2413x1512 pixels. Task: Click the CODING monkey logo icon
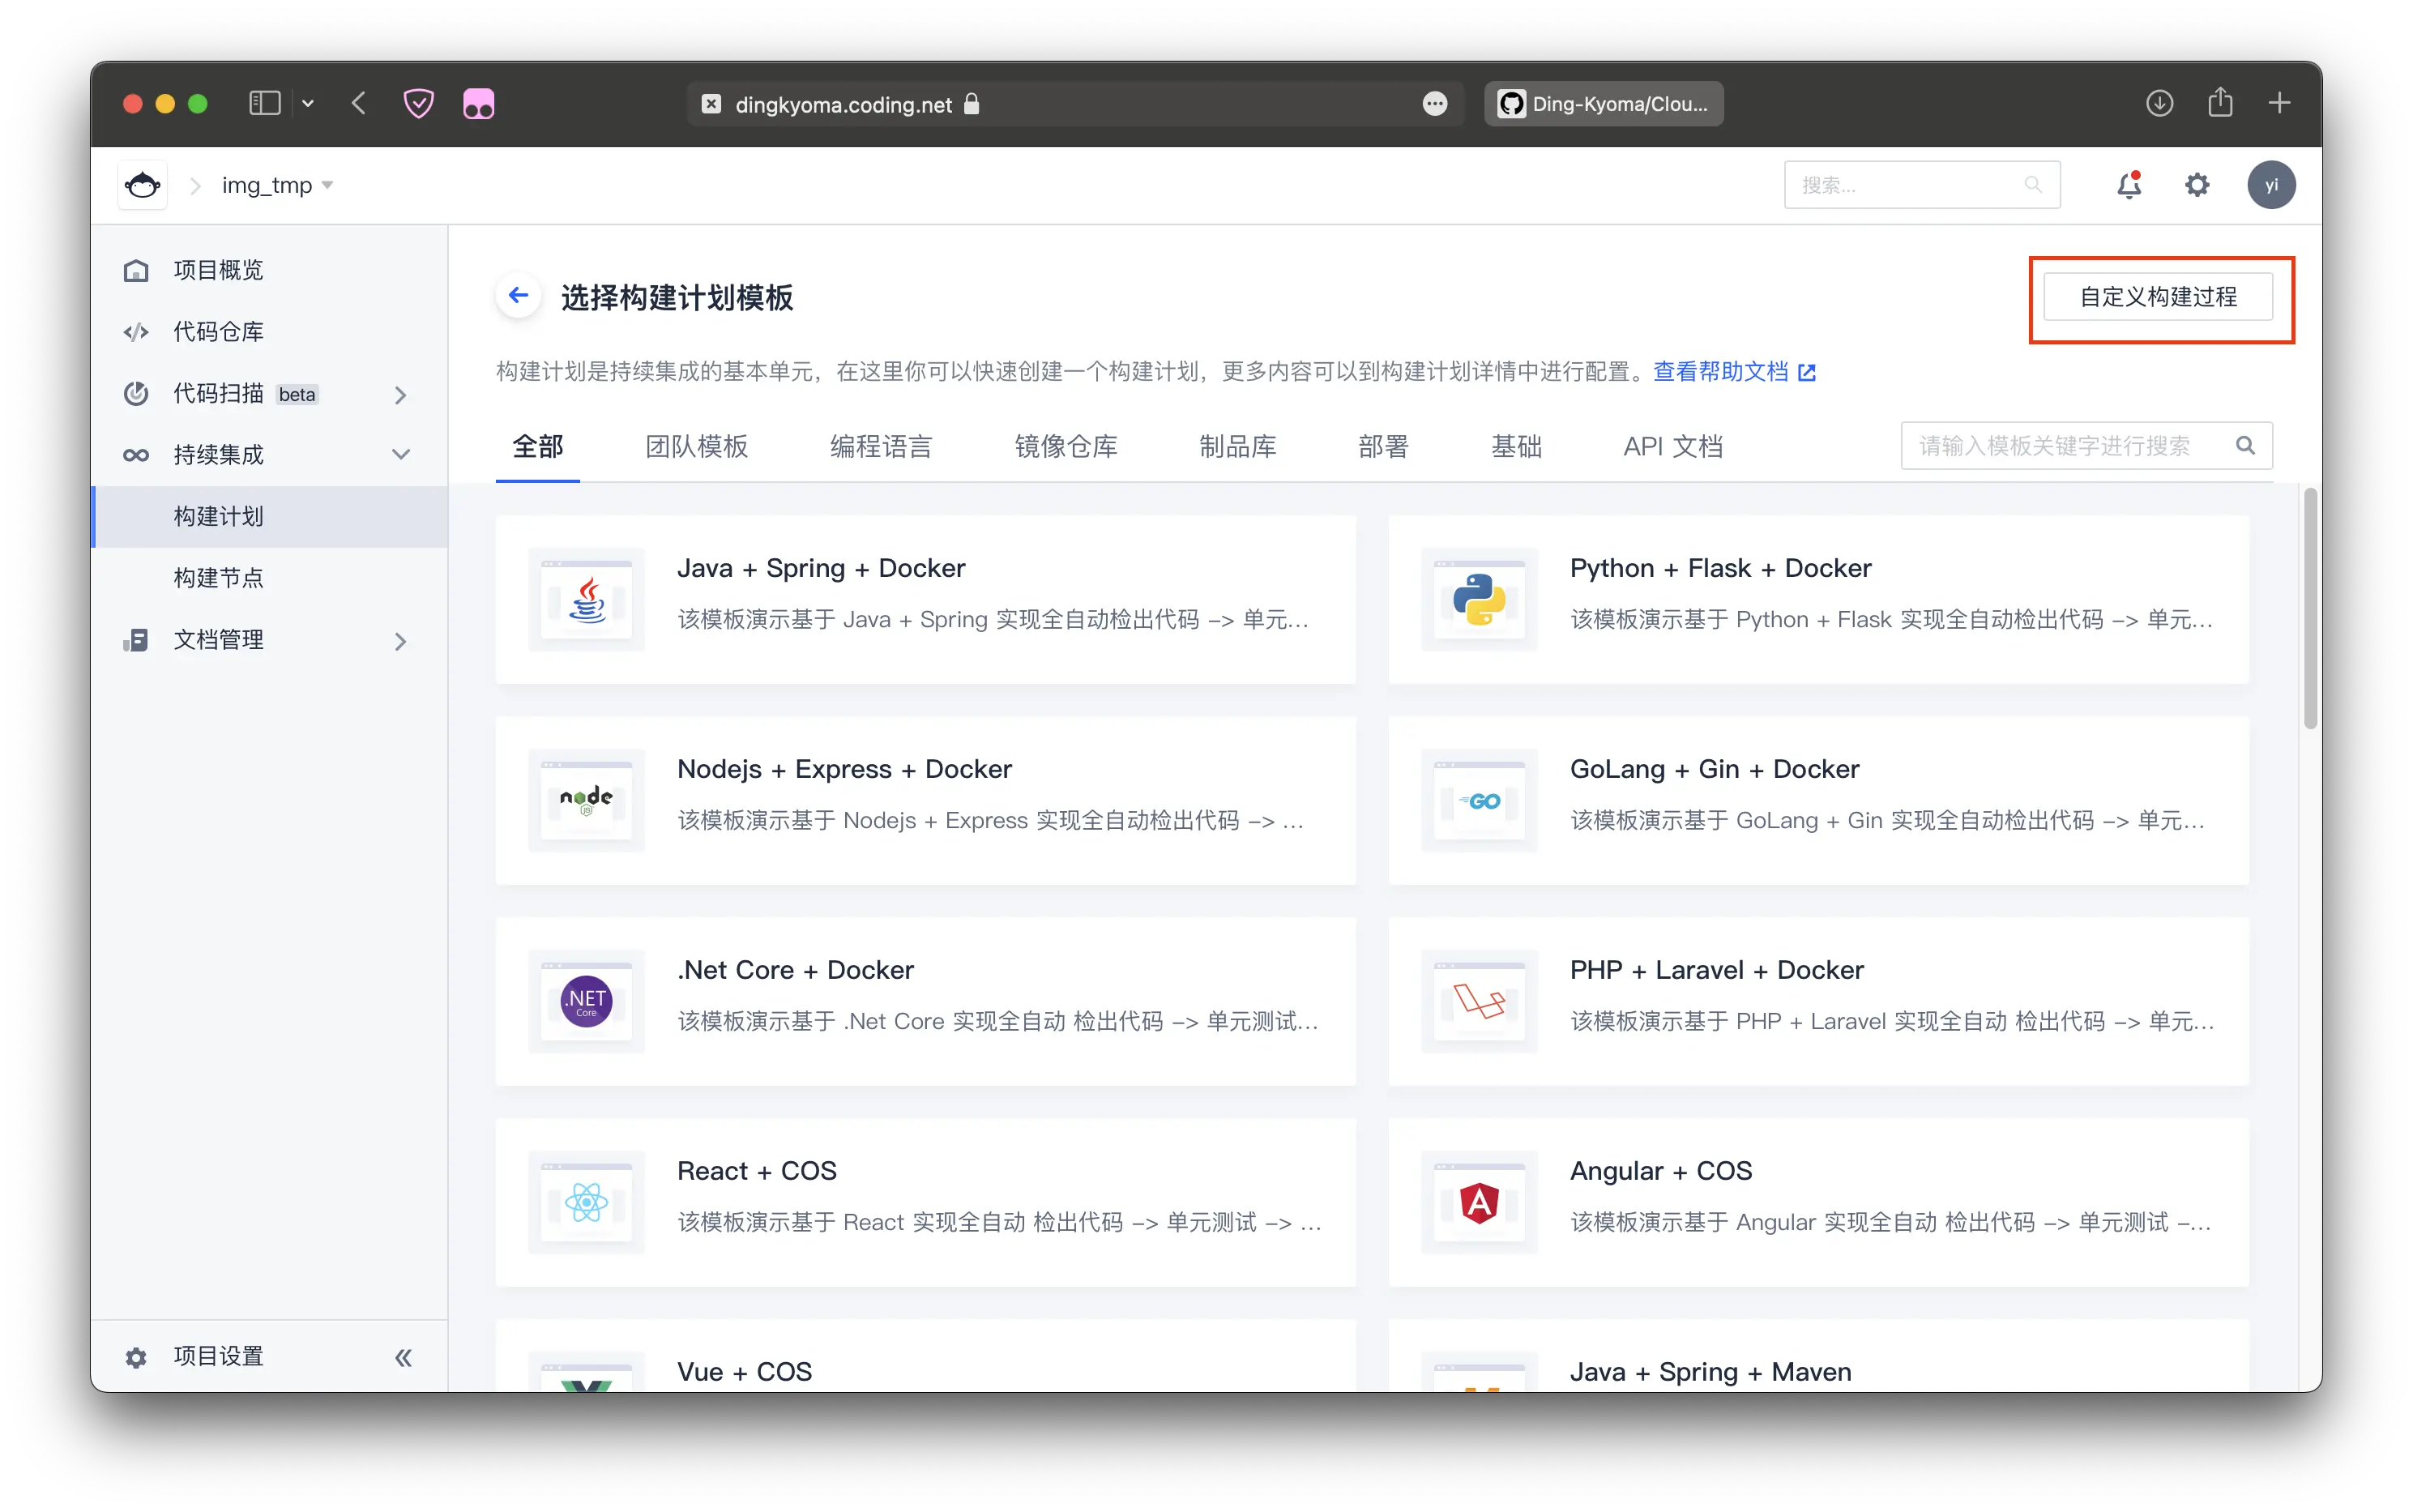tap(143, 185)
